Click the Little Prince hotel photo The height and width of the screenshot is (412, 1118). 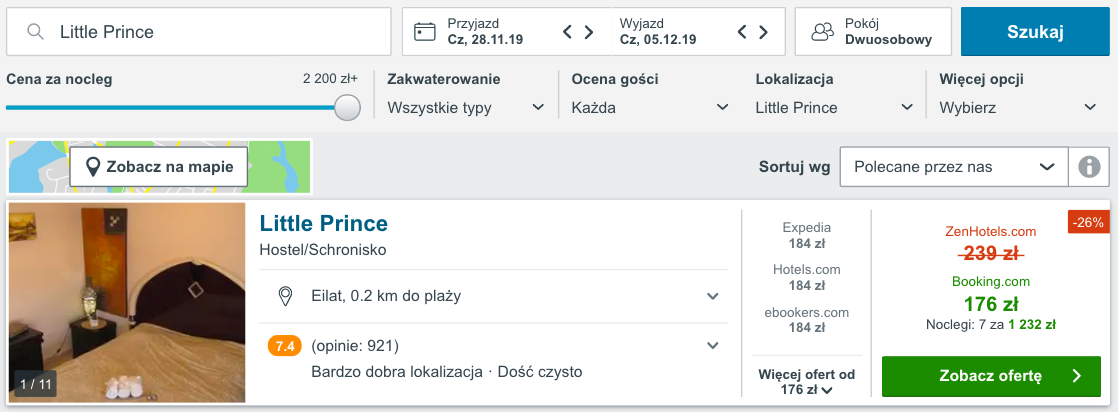127,303
